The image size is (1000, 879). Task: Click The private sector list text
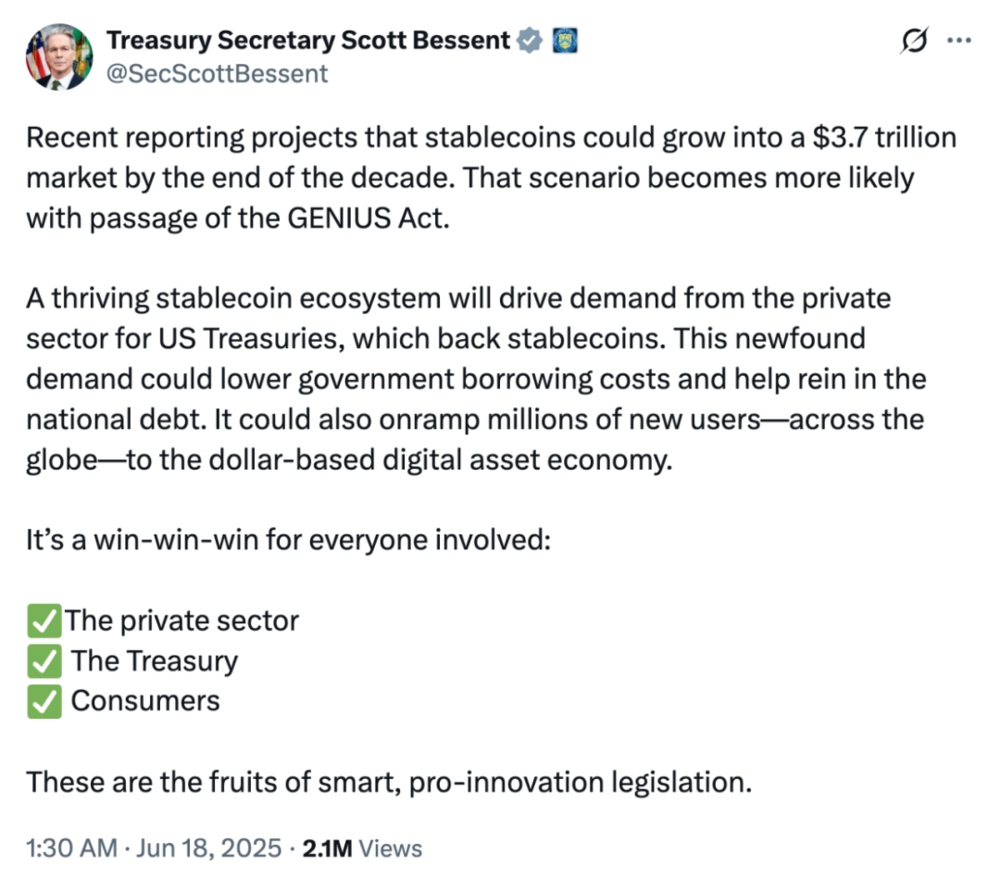[183, 620]
